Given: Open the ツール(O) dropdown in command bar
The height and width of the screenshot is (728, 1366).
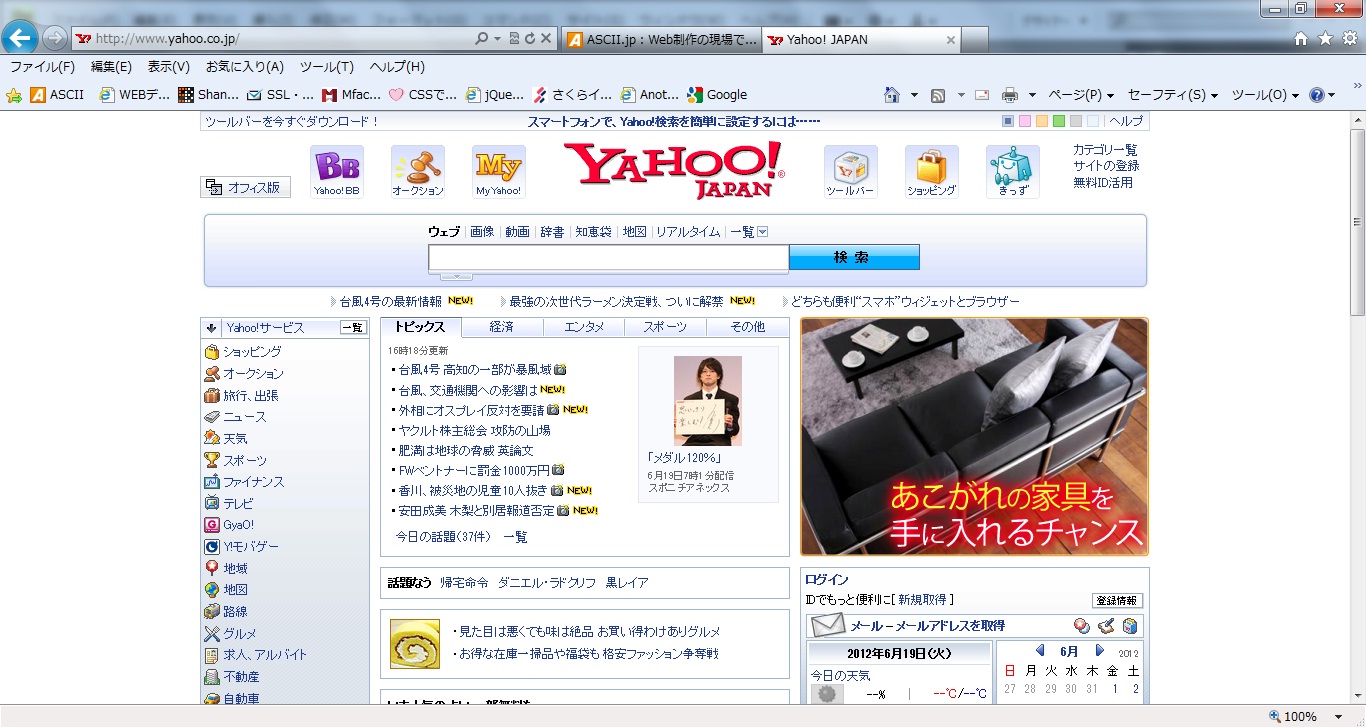Looking at the screenshot, I should pos(1265,95).
